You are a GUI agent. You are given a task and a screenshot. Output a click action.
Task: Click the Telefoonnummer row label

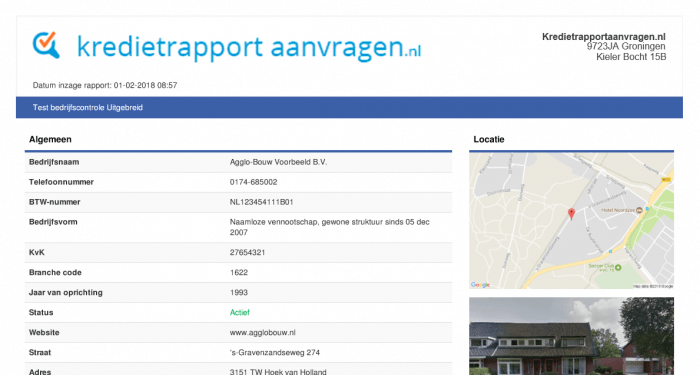tap(61, 182)
